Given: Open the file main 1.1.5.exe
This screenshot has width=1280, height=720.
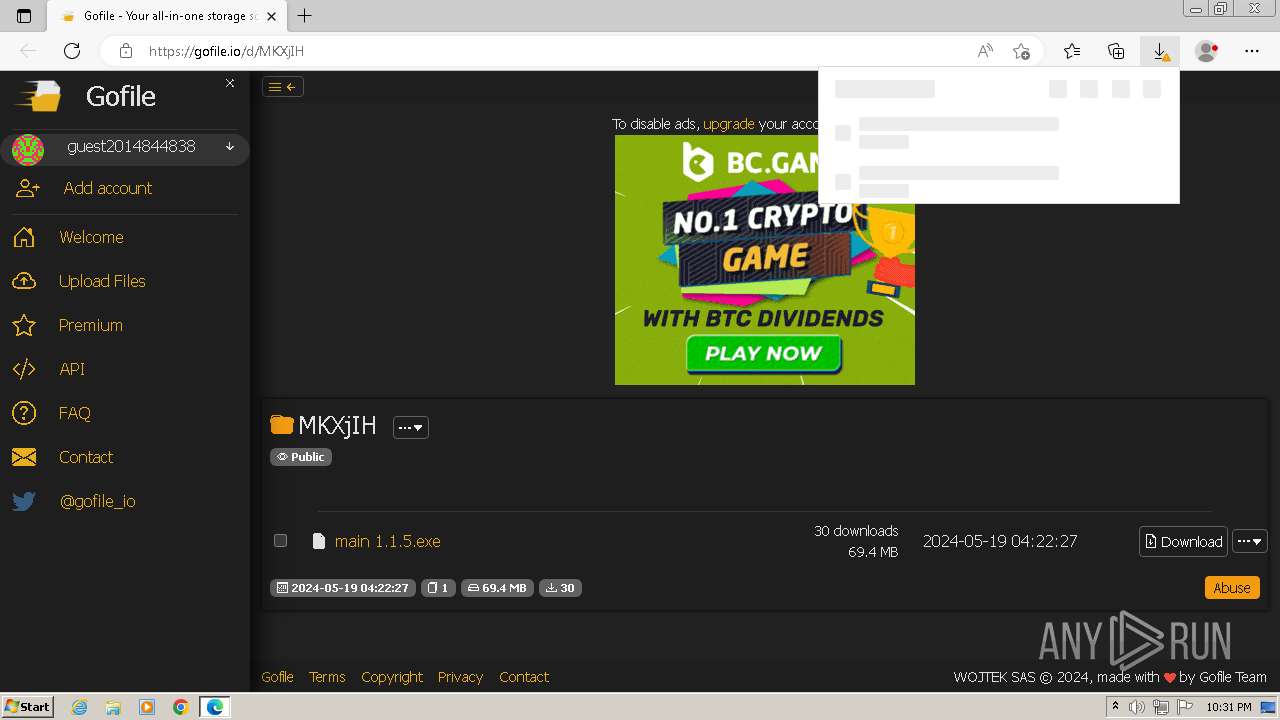Looking at the screenshot, I should [388, 541].
